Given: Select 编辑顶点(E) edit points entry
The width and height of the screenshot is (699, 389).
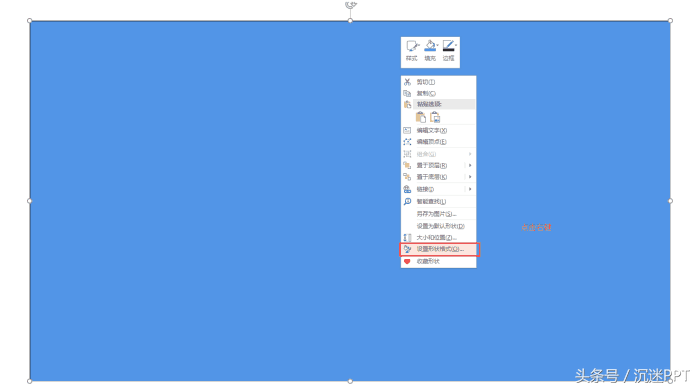Looking at the screenshot, I should (x=438, y=142).
